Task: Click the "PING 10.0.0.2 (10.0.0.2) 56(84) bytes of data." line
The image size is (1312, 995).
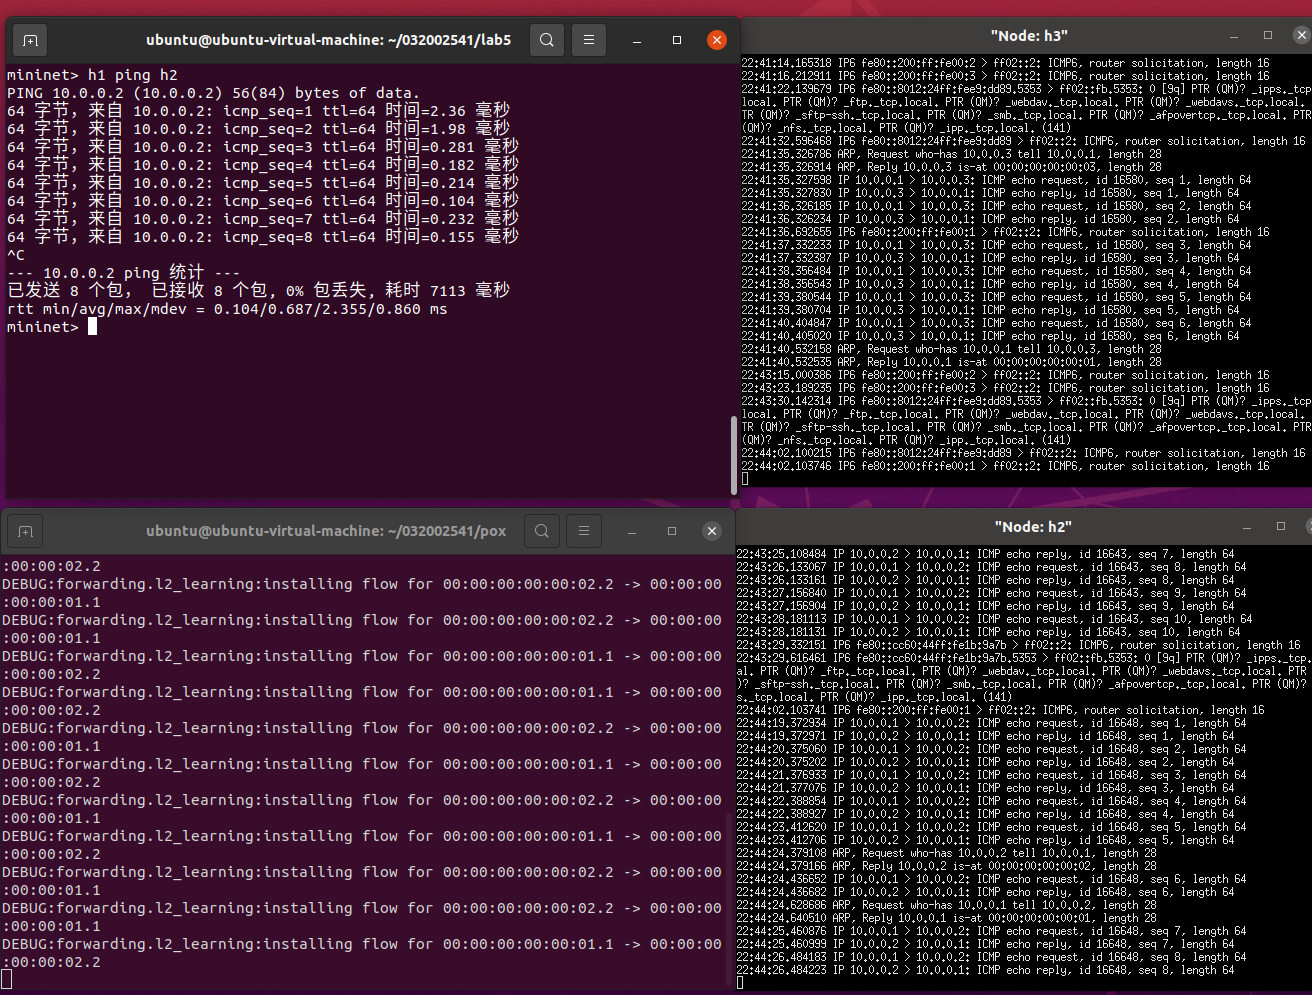Action: pyautogui.click(x=212, y=93)
